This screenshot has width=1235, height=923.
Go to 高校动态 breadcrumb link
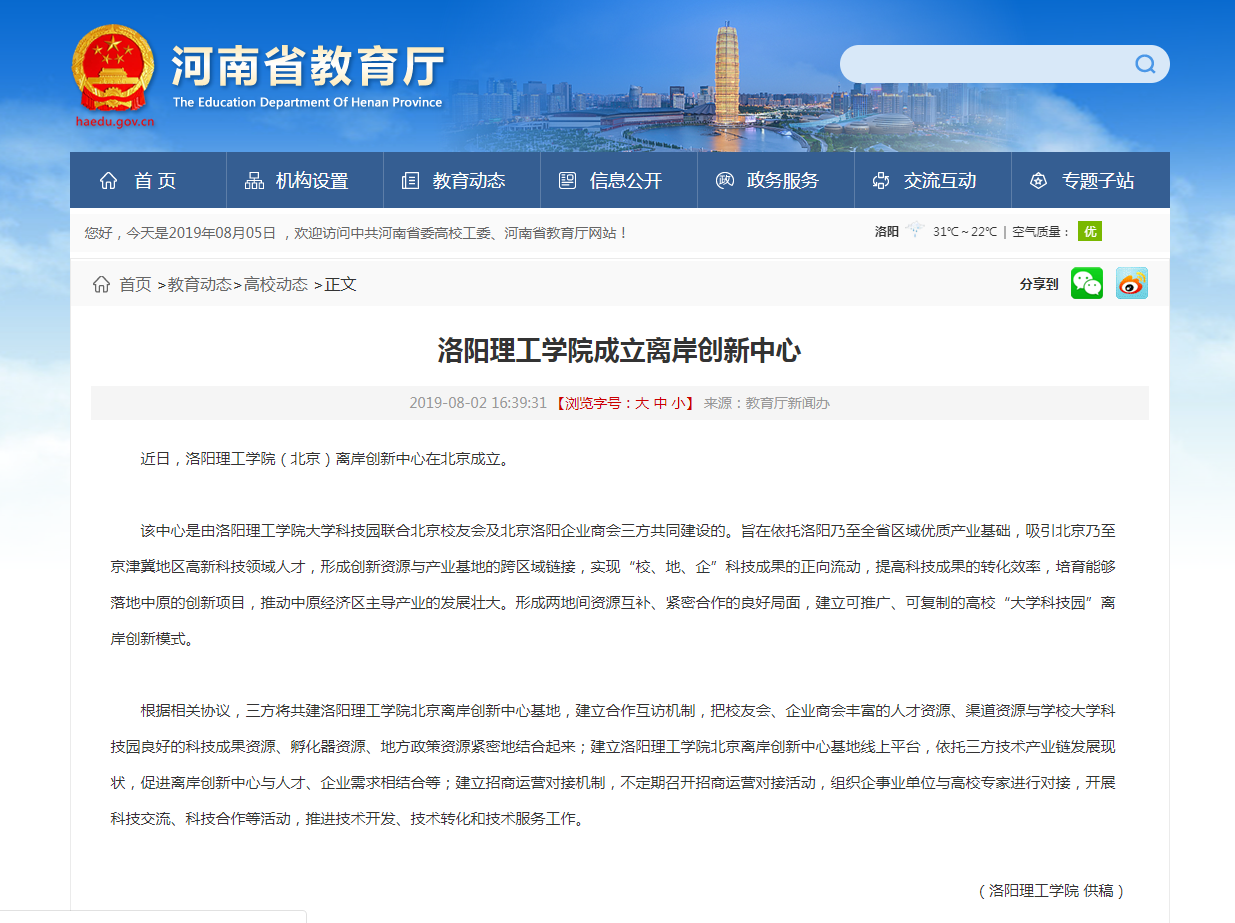coord(276,285)
